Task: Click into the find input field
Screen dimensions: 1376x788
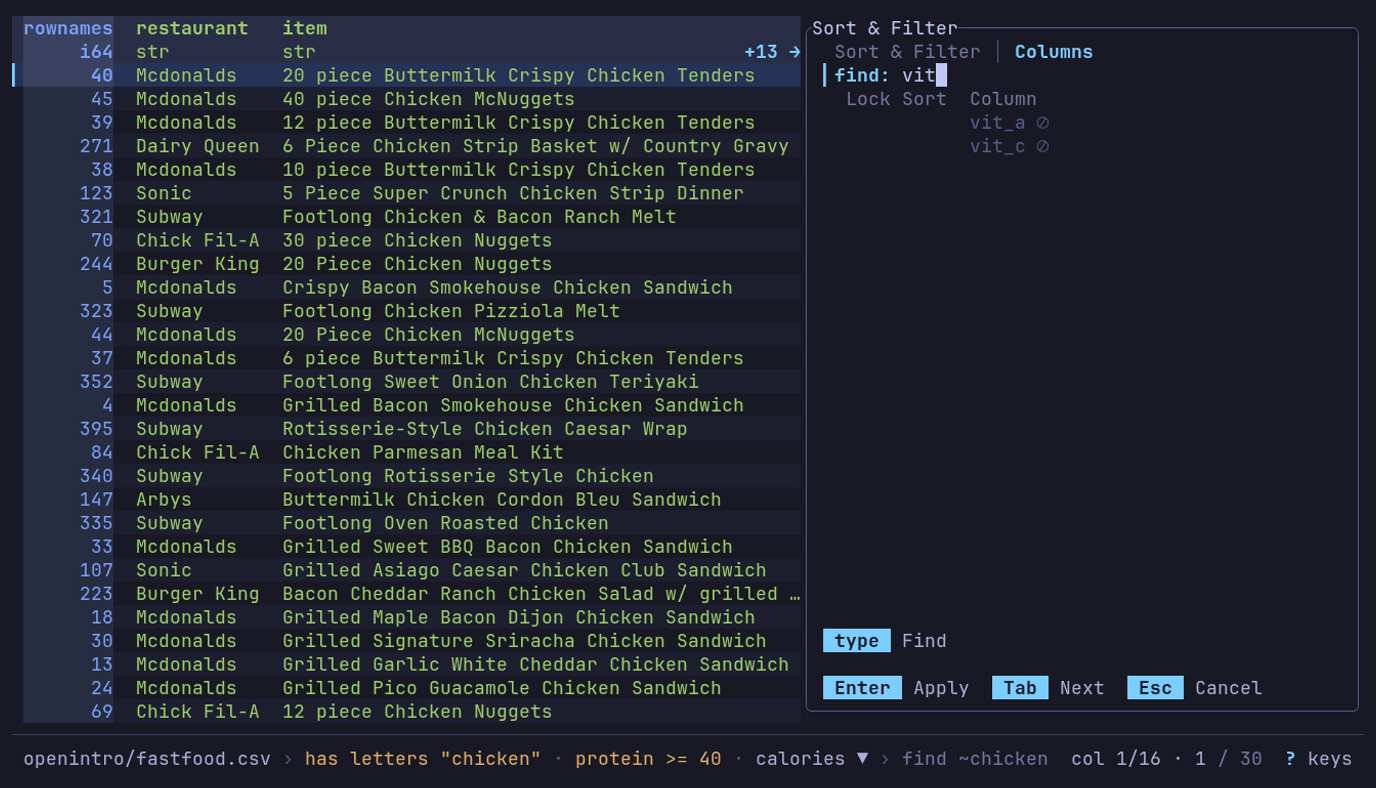Action: [1085, 75]
